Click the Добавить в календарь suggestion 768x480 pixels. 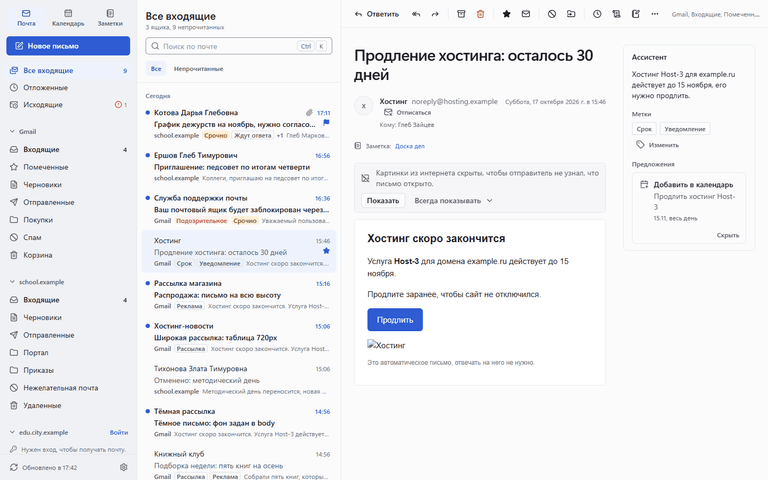pos(689,201)
